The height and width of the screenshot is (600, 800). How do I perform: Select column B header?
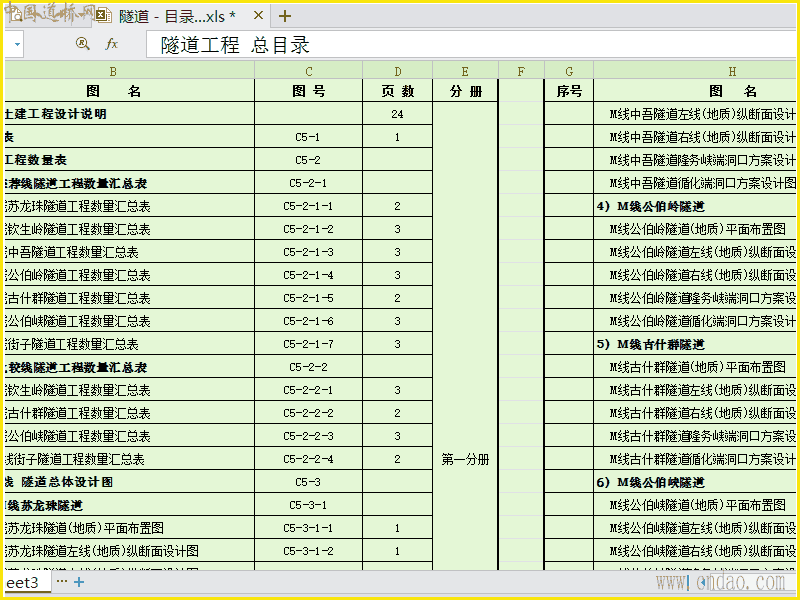pyautogui.click(x=130, y=71)
